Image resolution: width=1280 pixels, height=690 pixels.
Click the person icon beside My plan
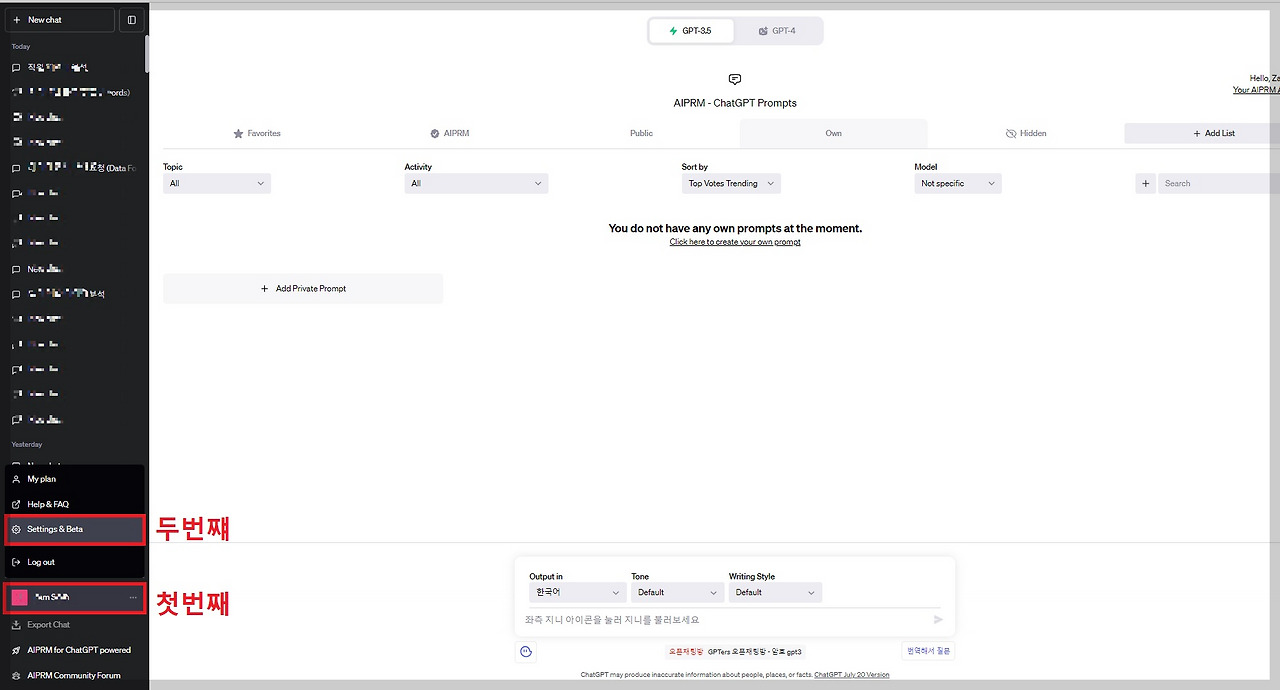pos(16,479)
